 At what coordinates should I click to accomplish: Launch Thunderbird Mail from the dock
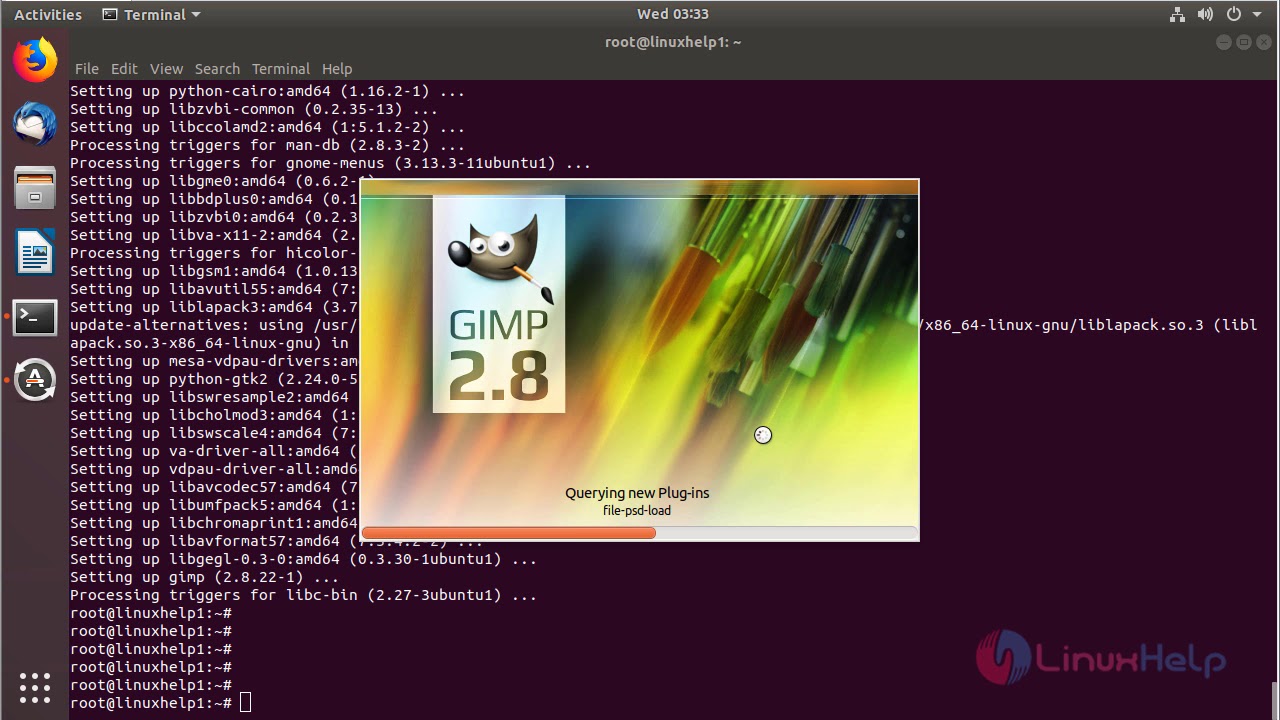click(35, 124)
